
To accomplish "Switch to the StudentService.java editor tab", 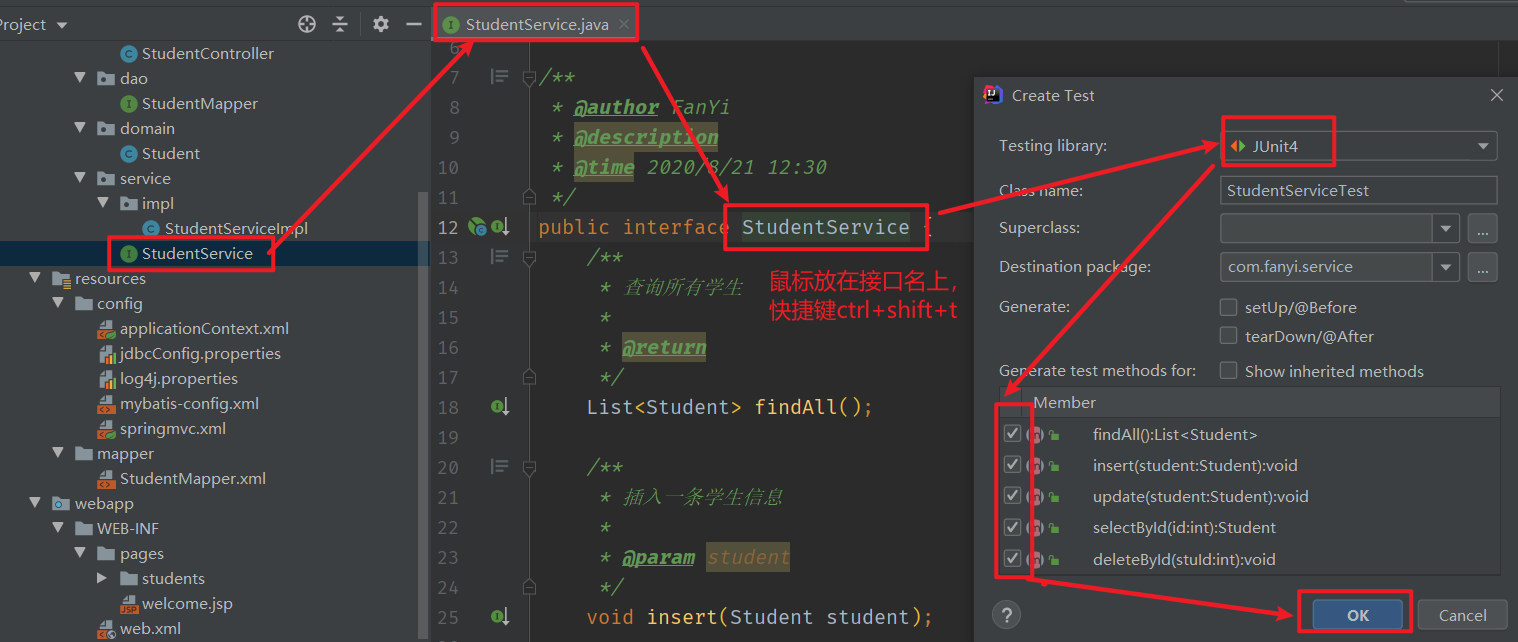I will click(x=536, y=24).
